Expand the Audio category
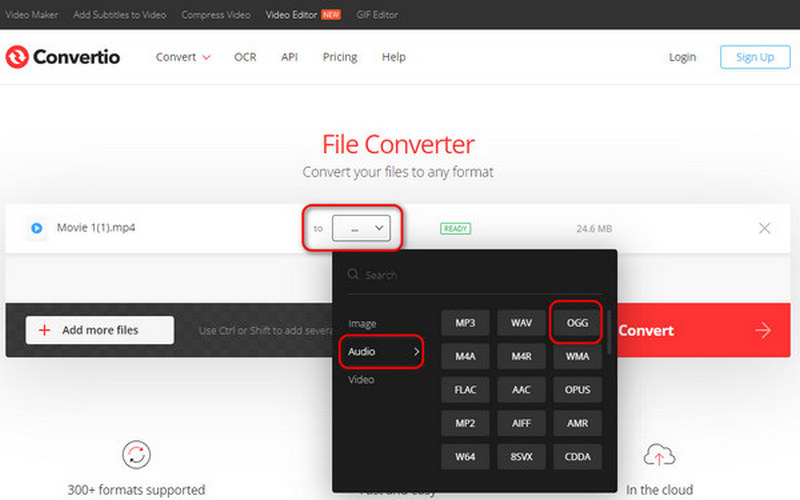 [383, 352]
